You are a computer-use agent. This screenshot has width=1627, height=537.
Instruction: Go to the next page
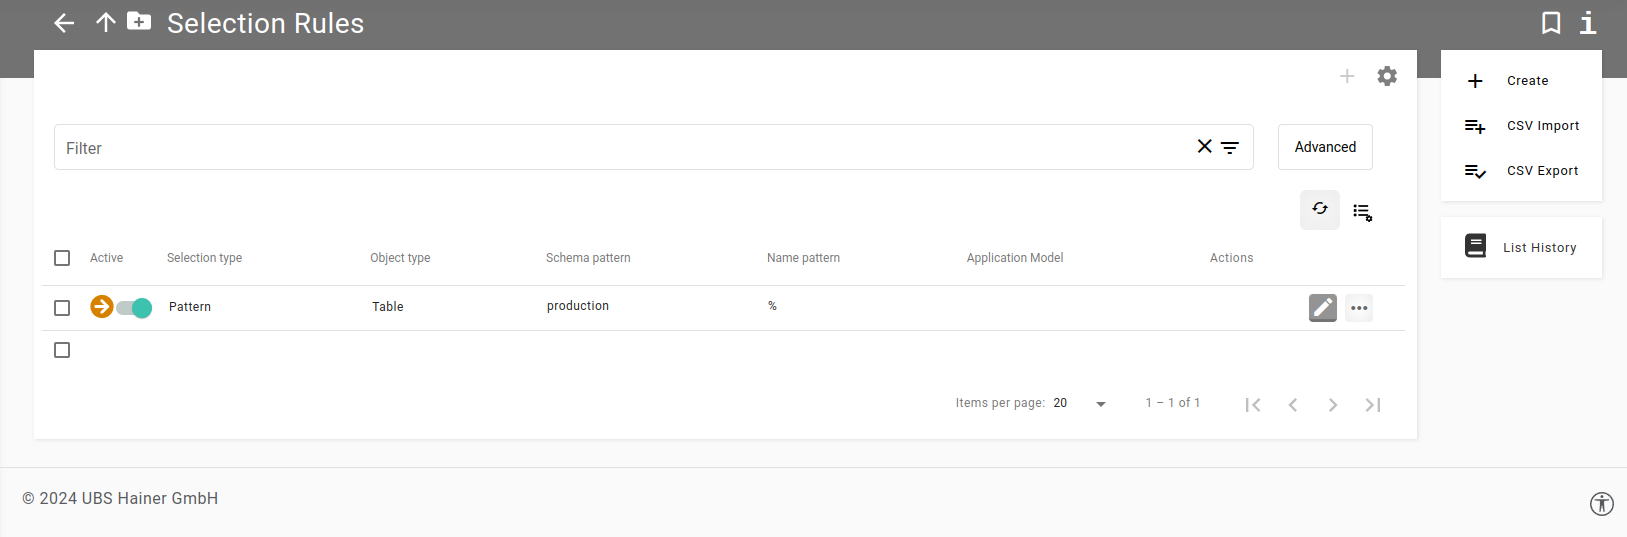tap(1333, 405)
